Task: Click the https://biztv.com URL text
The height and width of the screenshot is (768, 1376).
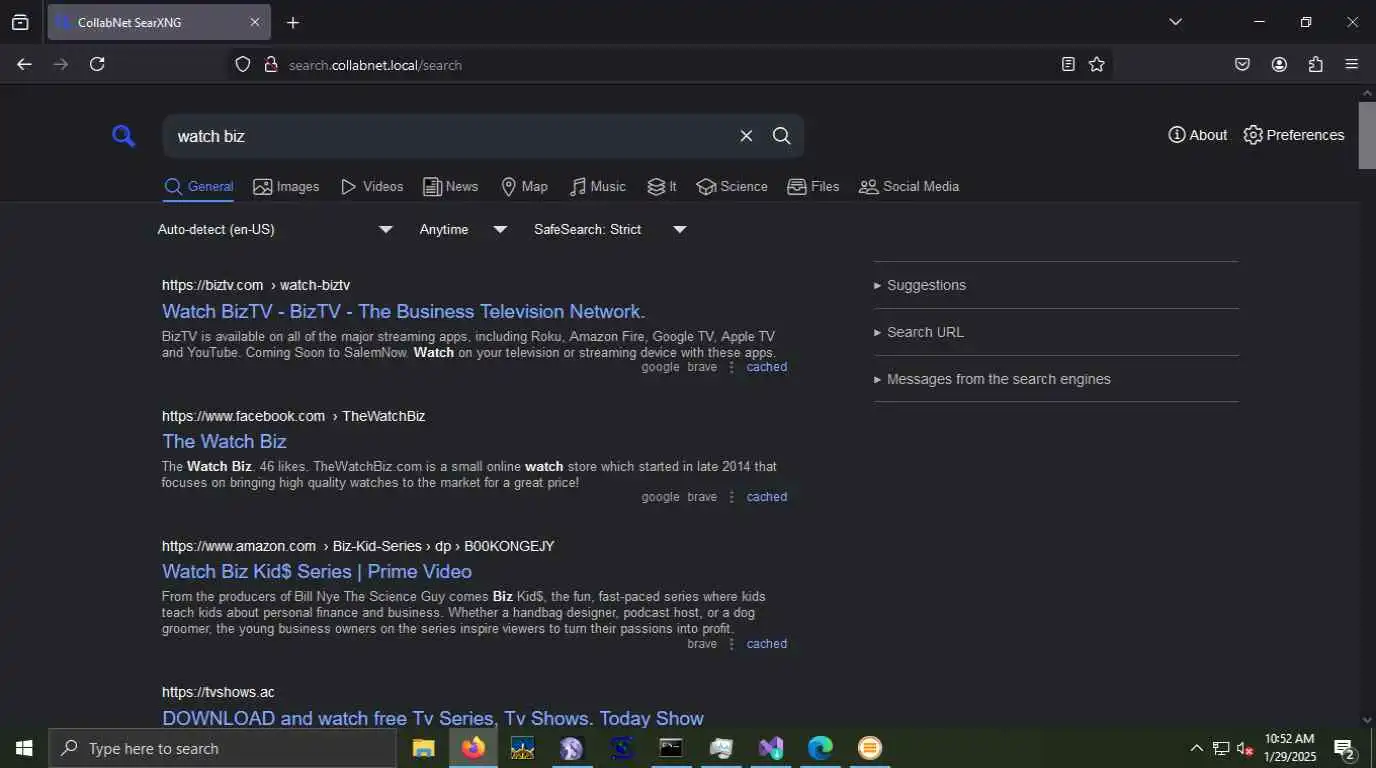Action: pyautogui.click(x=212, y=285)
